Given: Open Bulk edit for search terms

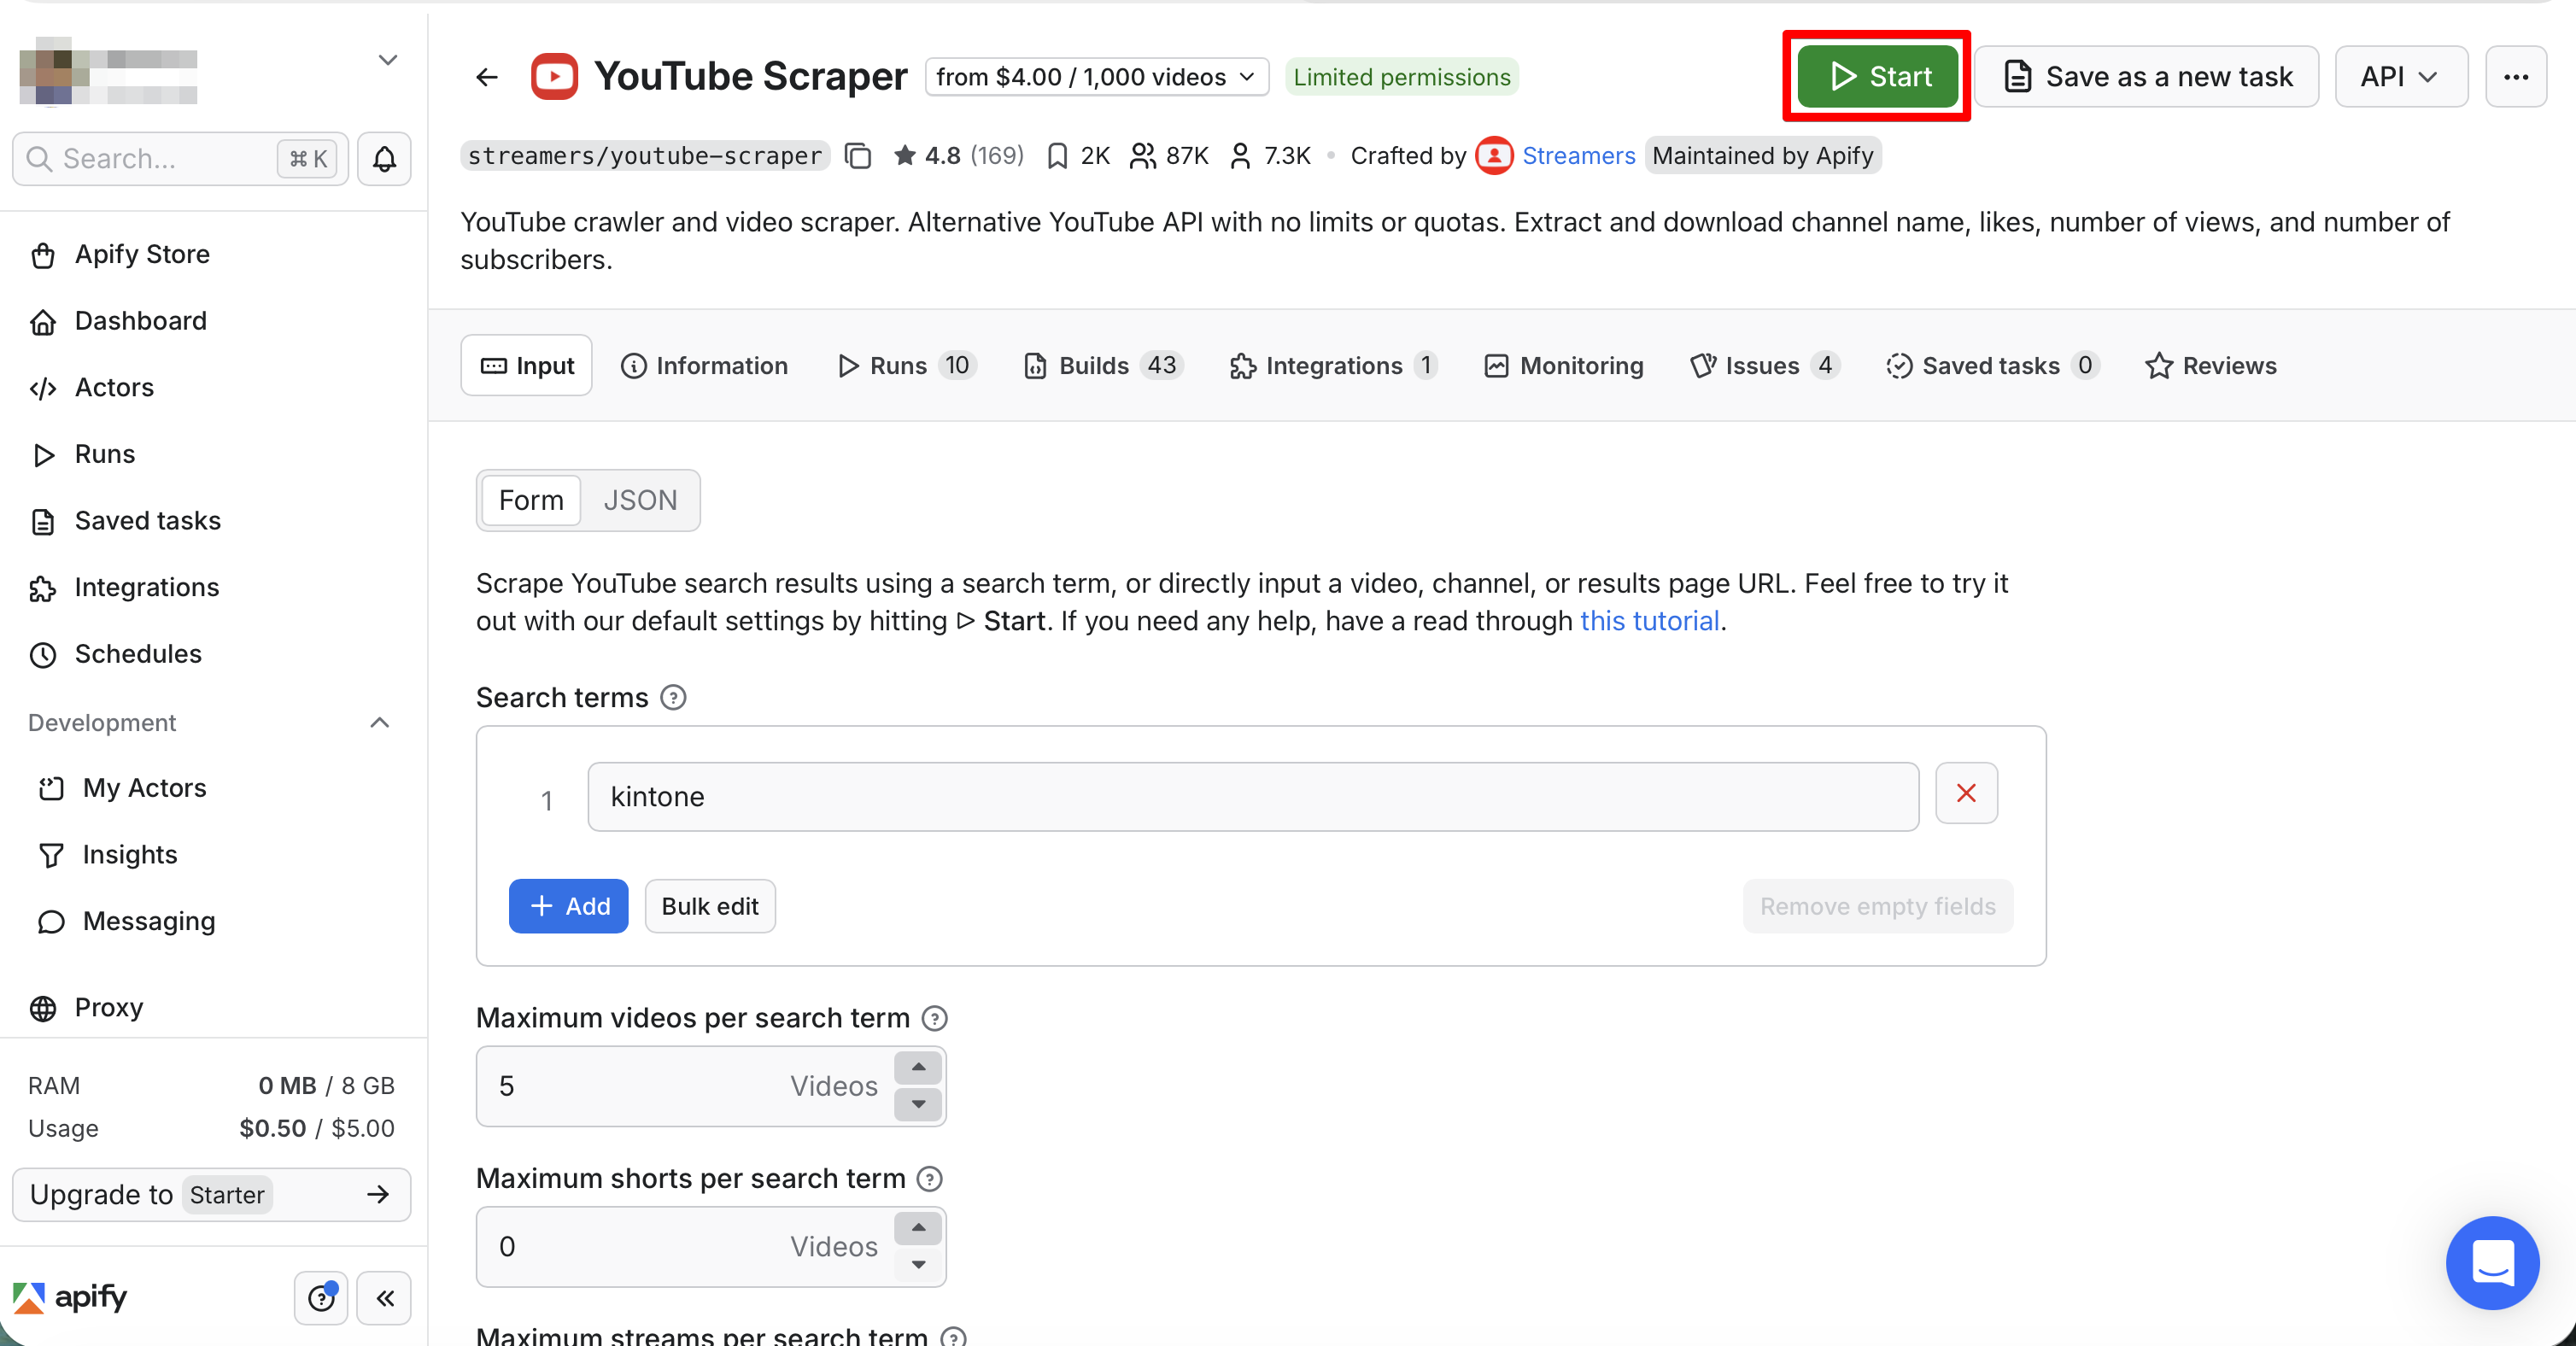Looking at the screenshot, I should pos(709,906).
